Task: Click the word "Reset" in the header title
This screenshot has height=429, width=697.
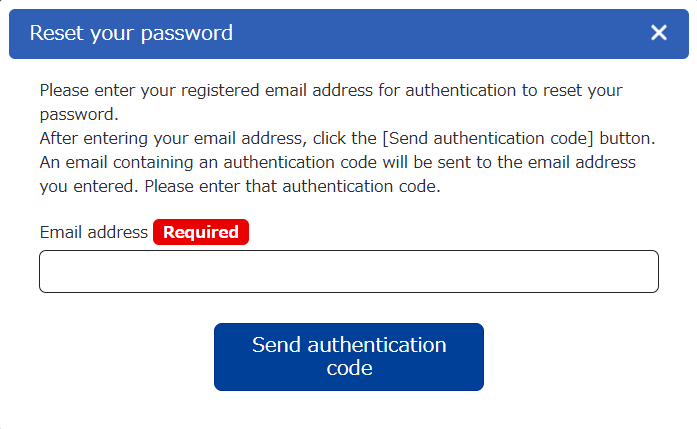Action: click(x=56, y=33)
